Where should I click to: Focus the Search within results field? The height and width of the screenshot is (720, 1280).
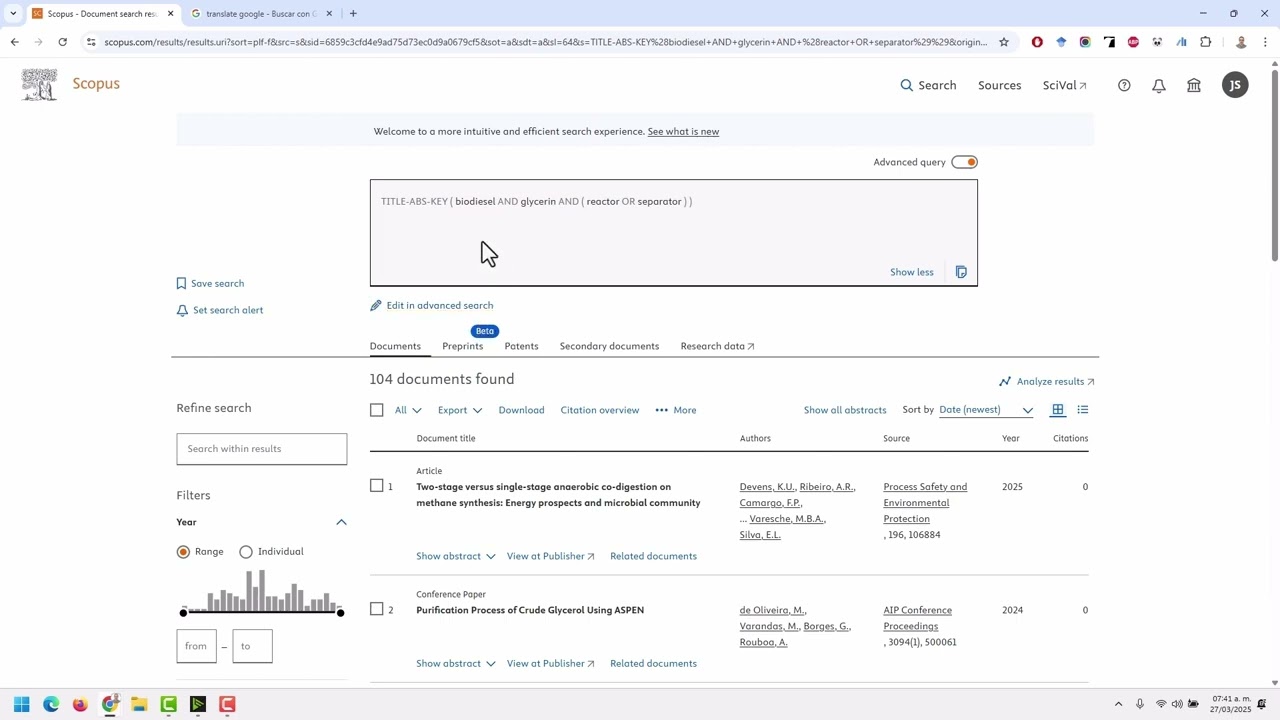[262, 449]
